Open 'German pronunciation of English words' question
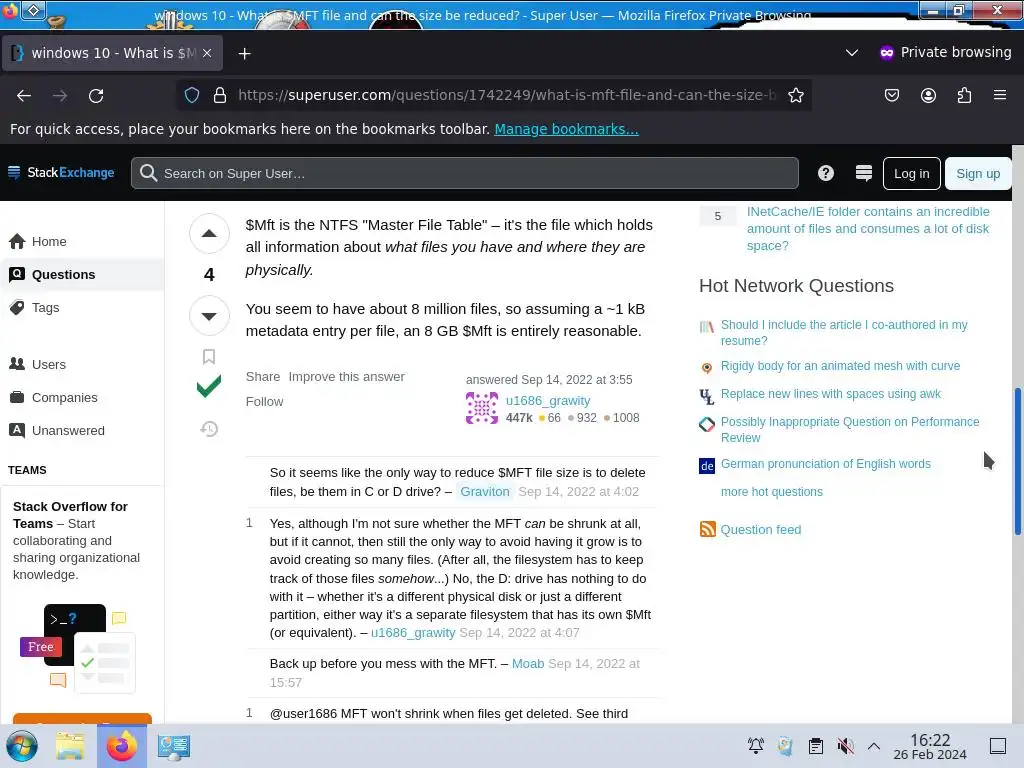 pos(825,464)
